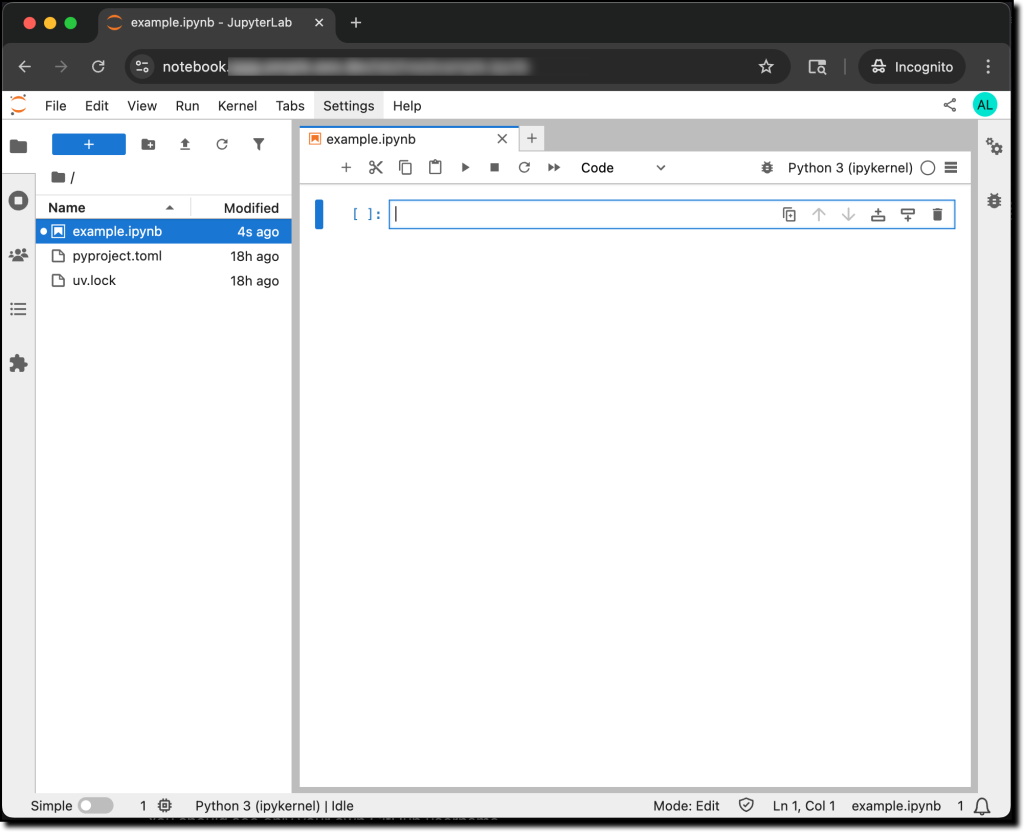Select the pyproject.toml file
This screenshot has width=1024, height=832.
tap(117, 256)
